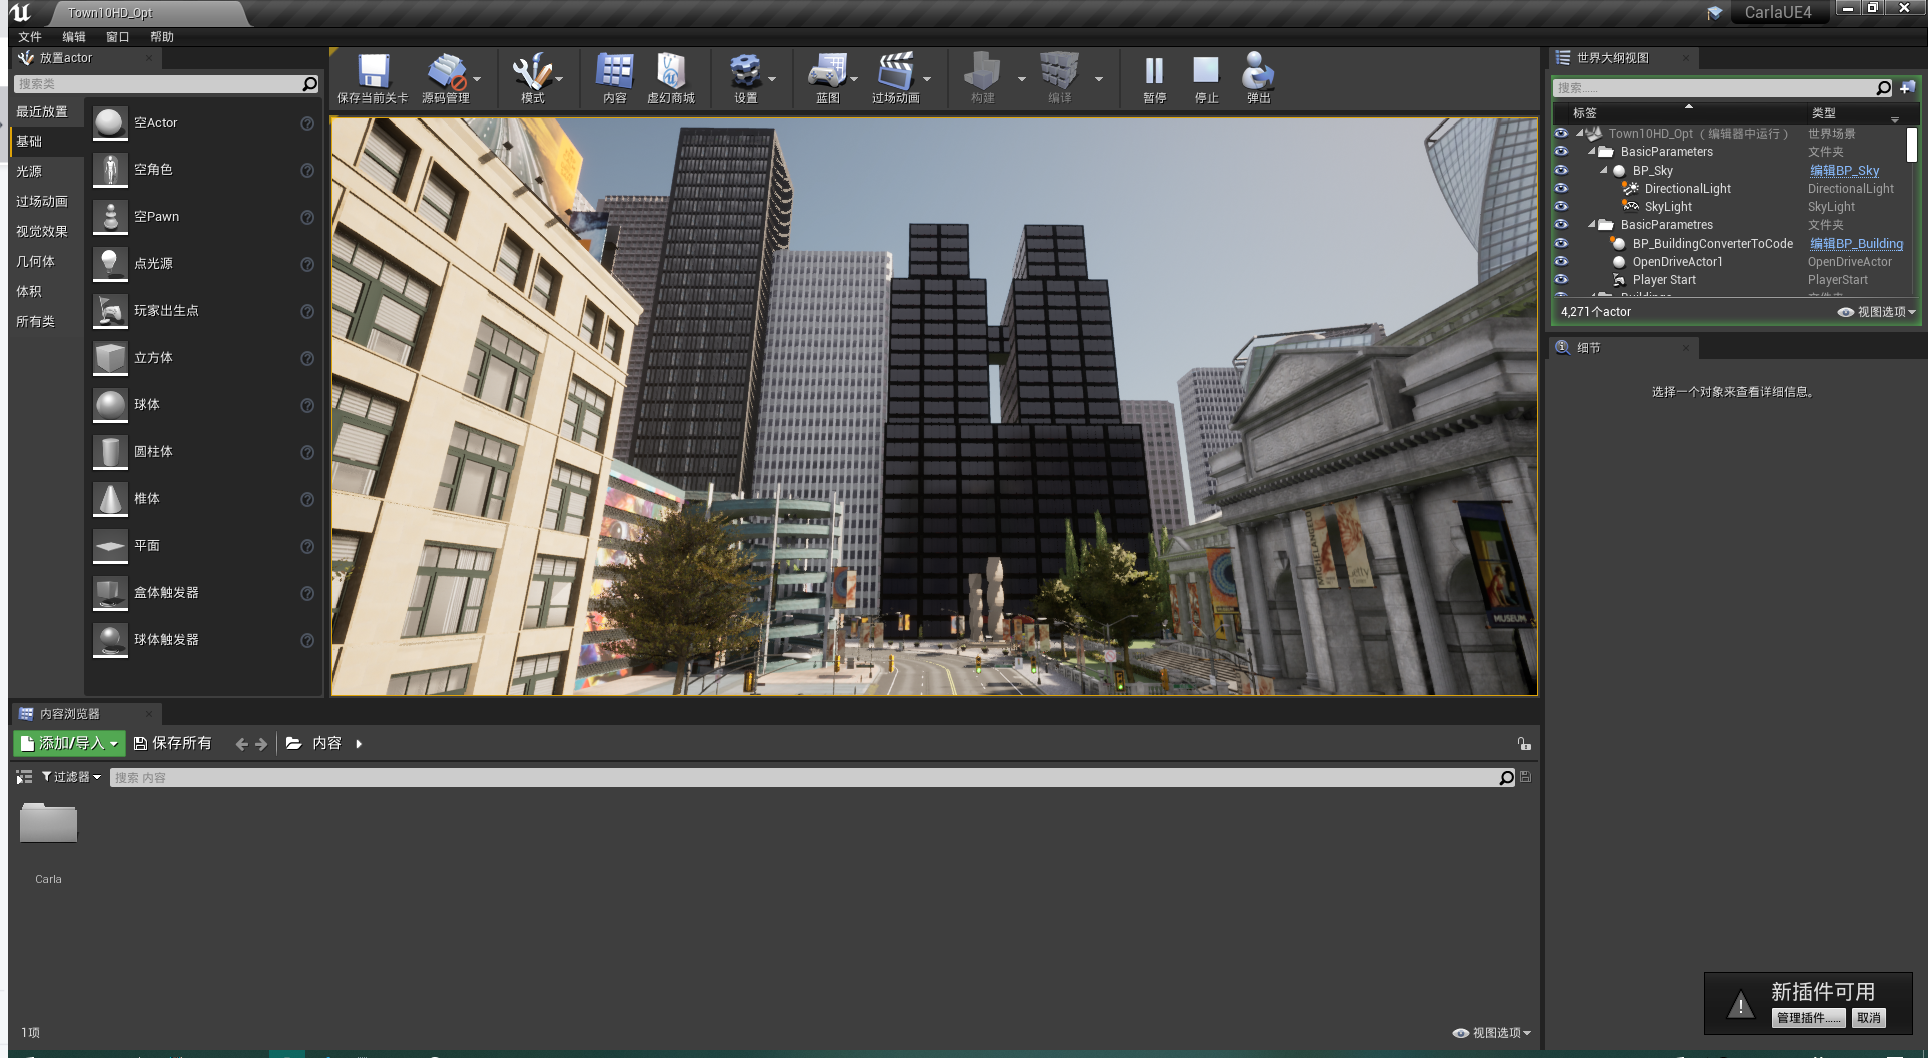Collapse the BasicParameters folder
Image resolution: width=1928 pixels, height=1058 pixels.
[x=1591, y=152]
